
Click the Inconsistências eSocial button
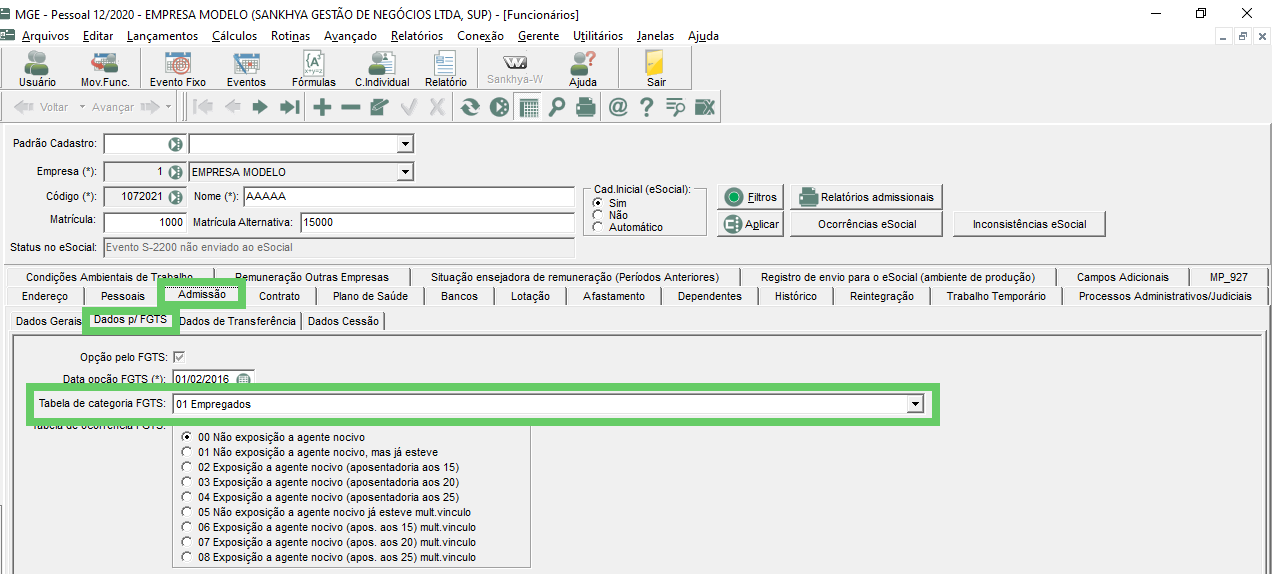pyautogui.click(x=1029, y=224)
